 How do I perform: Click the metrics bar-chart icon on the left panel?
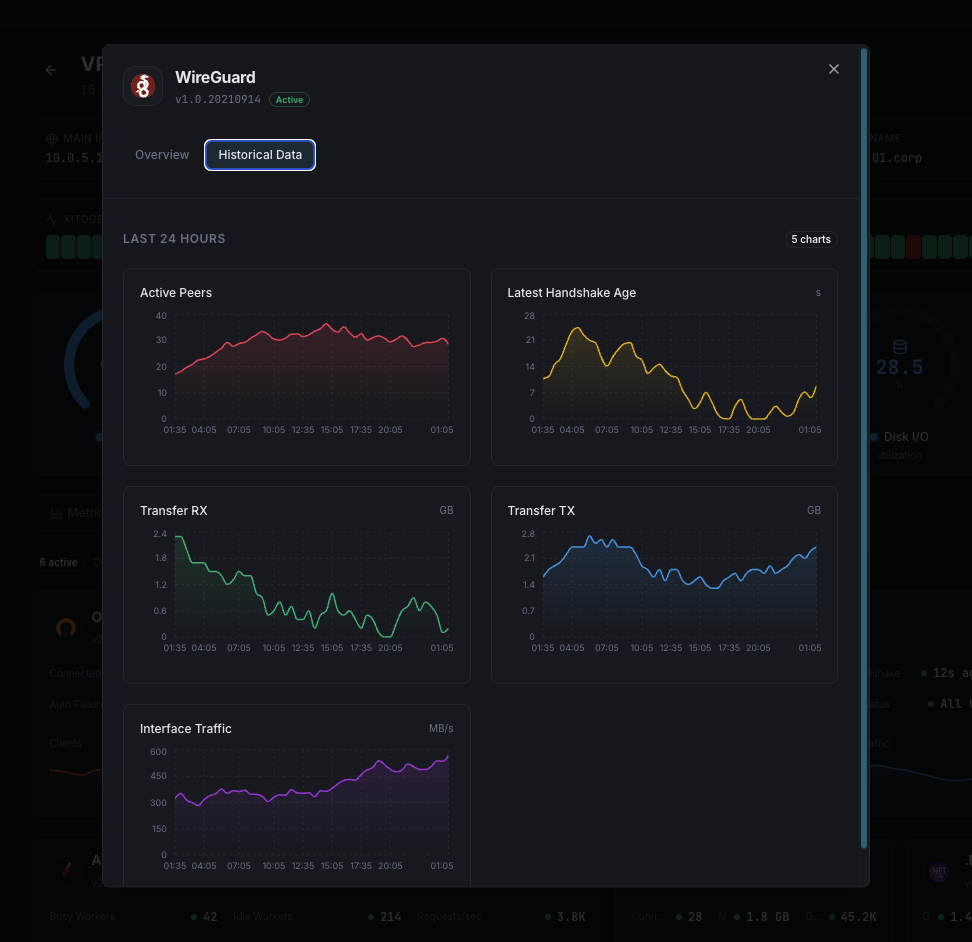(60, 512)
